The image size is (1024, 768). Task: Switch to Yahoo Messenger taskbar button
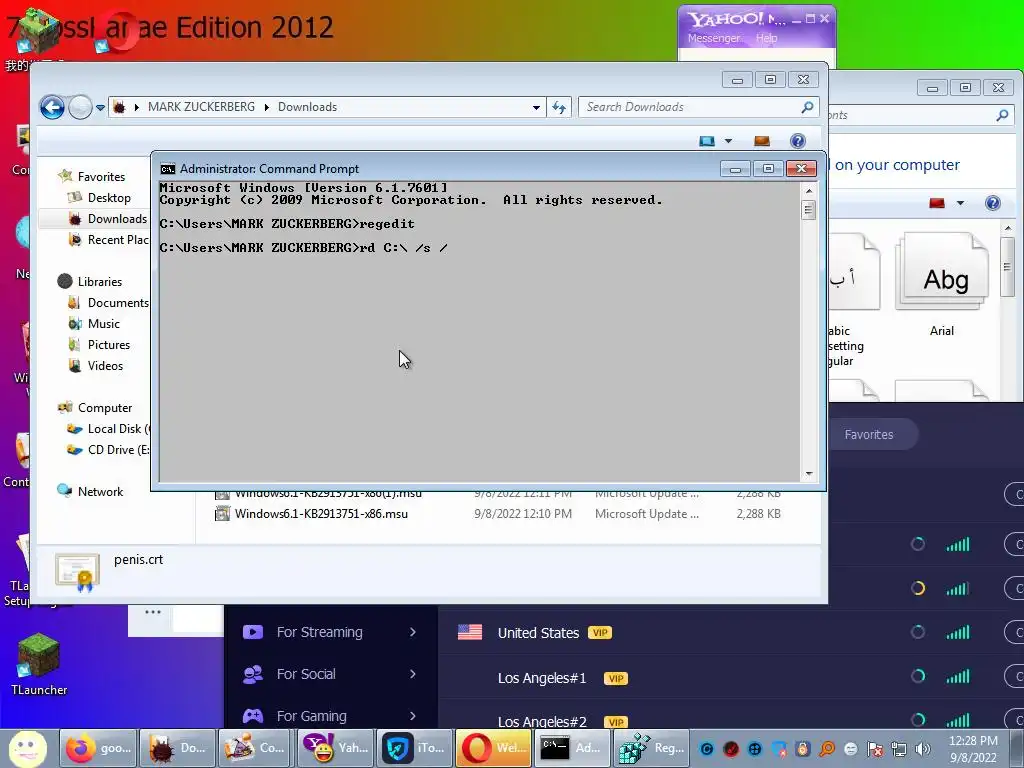coord(336,748)
